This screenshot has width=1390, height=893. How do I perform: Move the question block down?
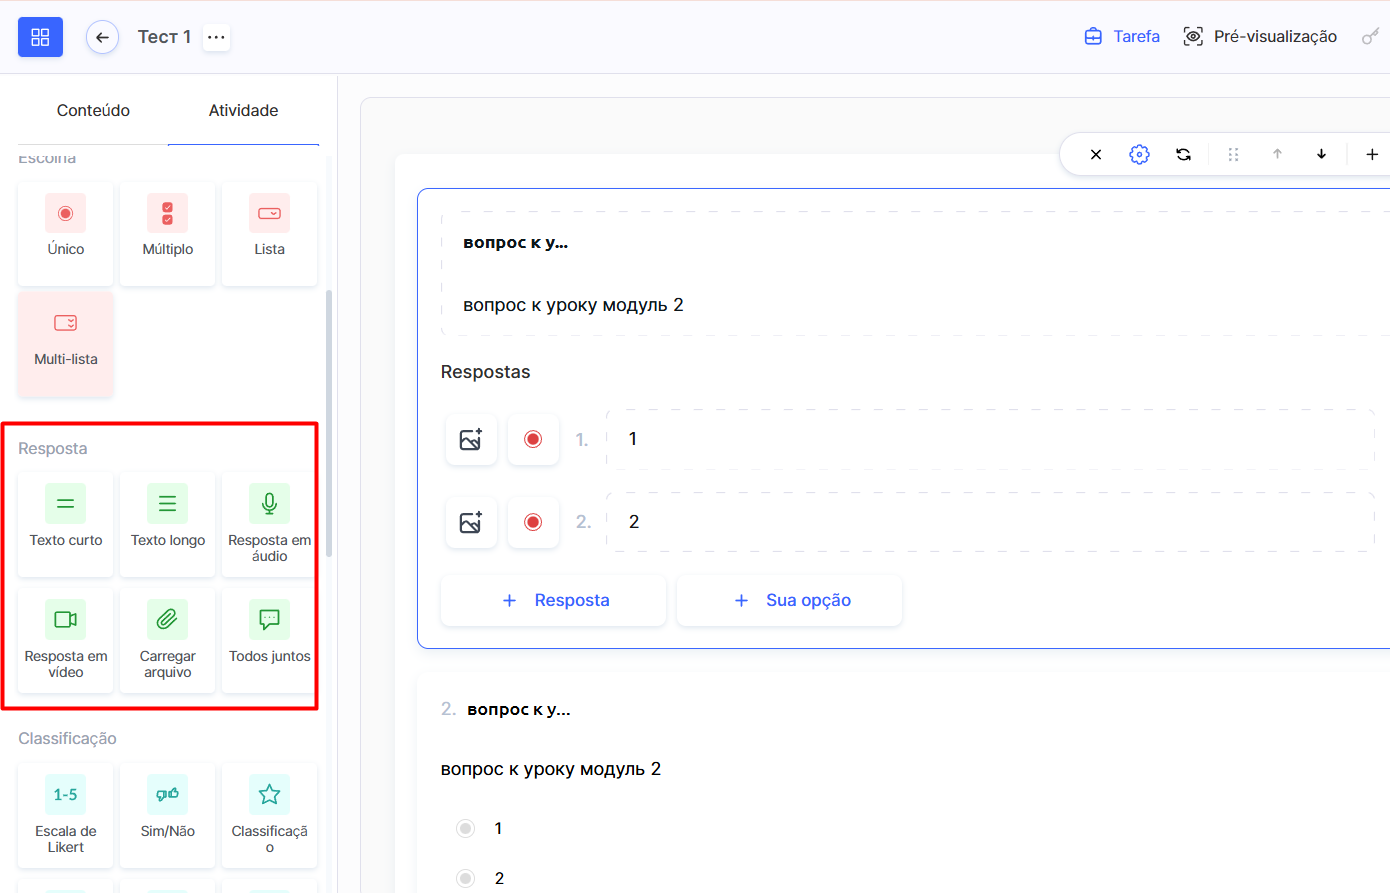tap(1321, 154)
